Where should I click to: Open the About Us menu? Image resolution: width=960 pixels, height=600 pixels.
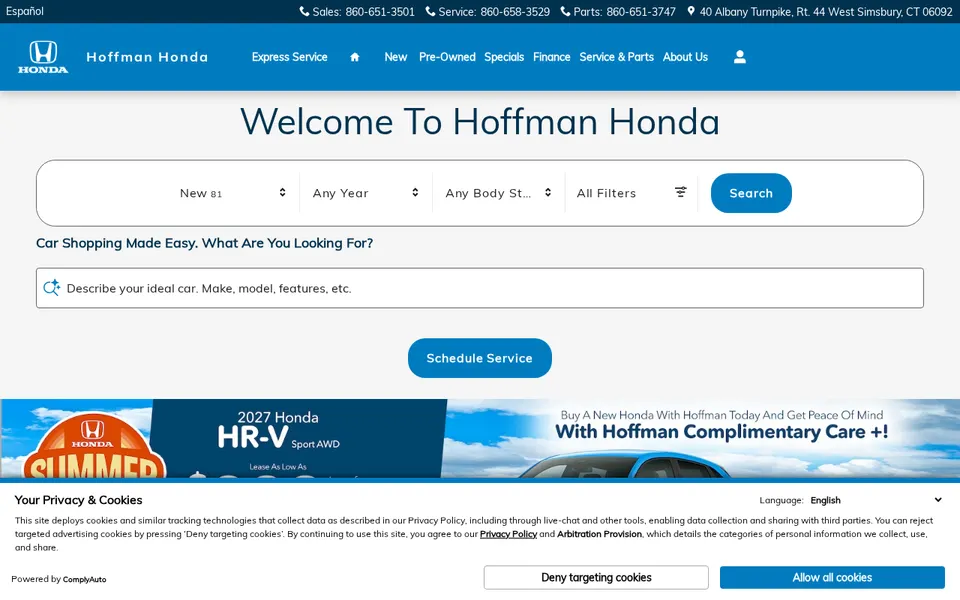685,57
